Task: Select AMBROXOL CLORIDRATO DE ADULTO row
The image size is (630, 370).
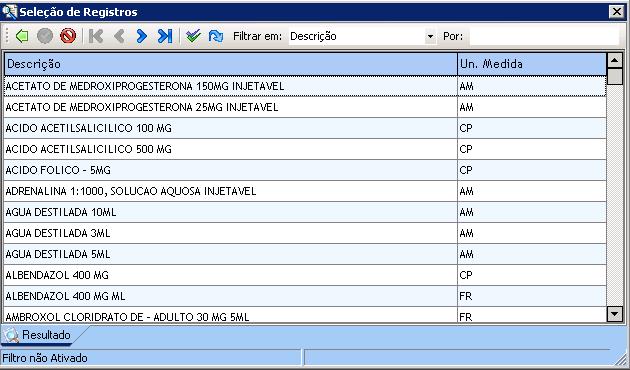Action: pos(305,315)
